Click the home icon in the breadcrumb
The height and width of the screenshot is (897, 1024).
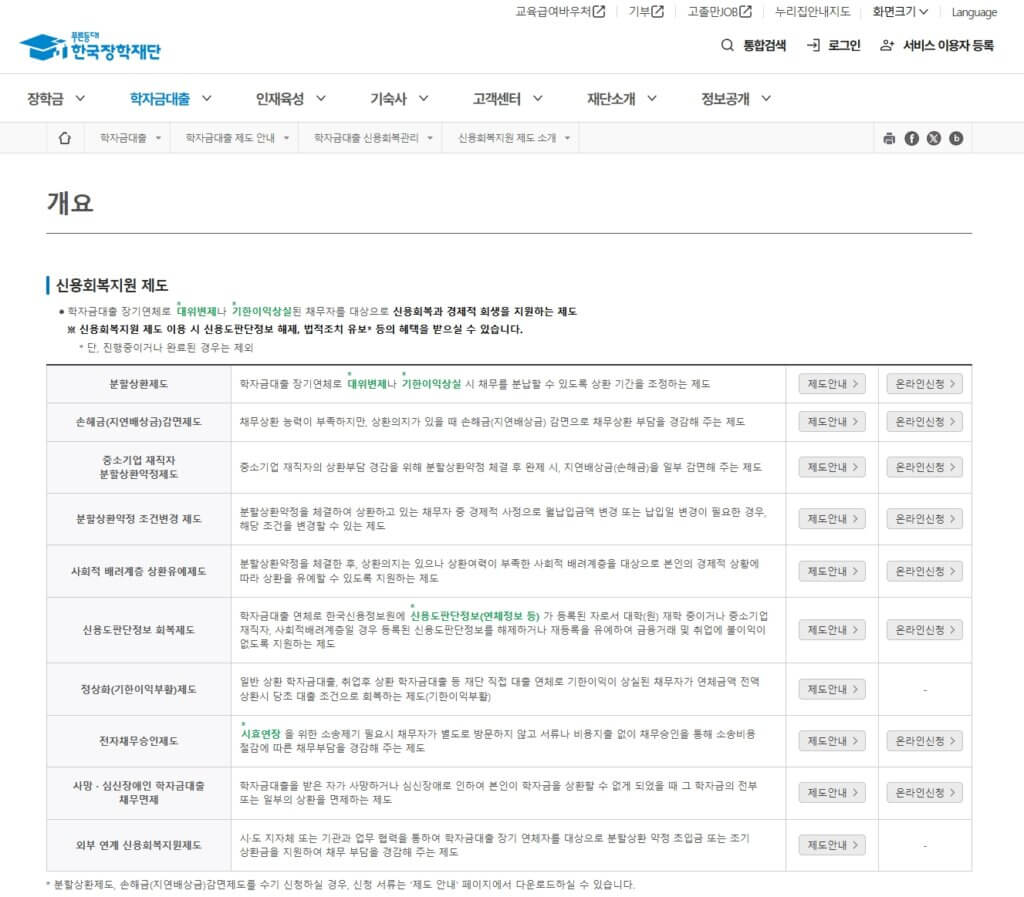coord(65,138)
